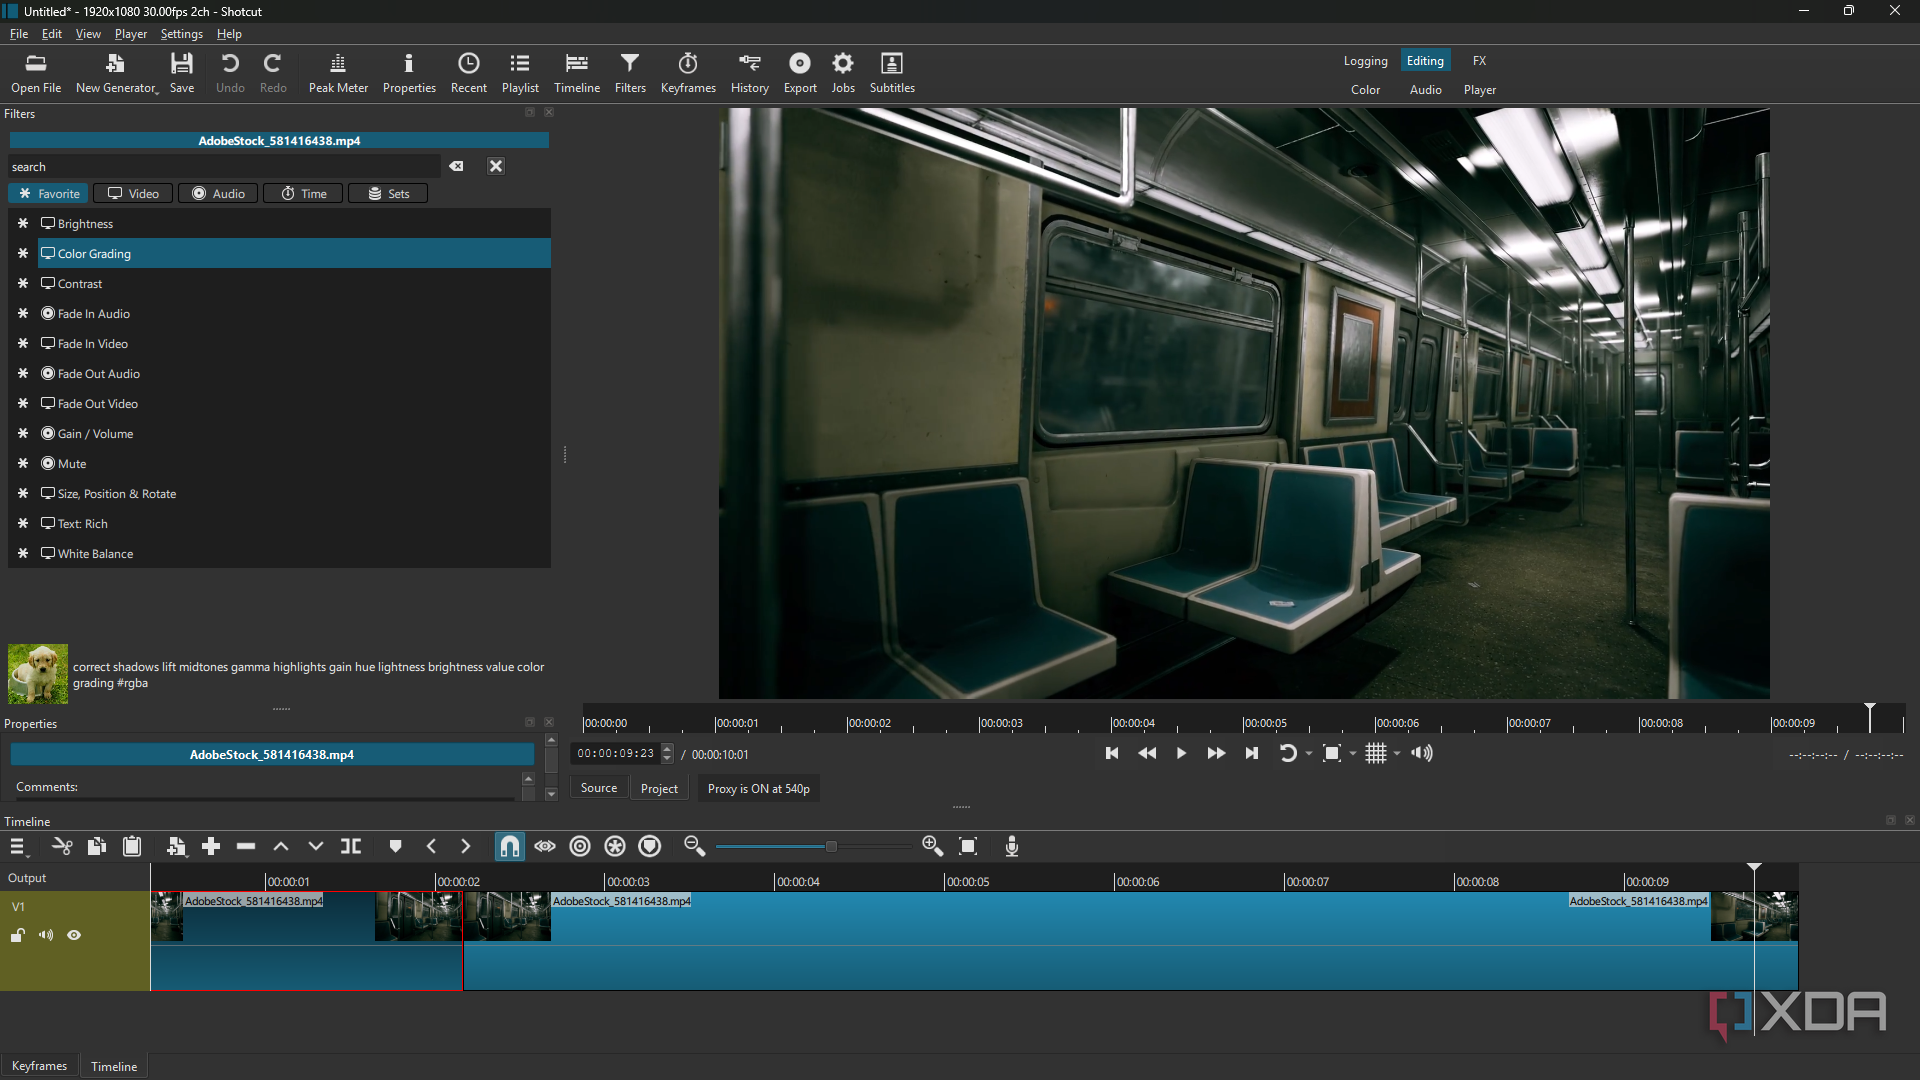Show the Playlist panel

coord(520,73)
